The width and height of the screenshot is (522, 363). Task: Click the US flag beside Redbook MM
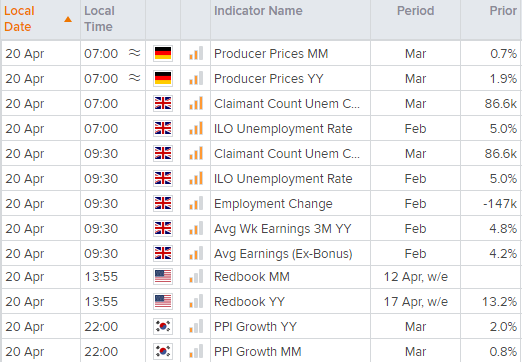pyautogui.click(x=163, y=277)
